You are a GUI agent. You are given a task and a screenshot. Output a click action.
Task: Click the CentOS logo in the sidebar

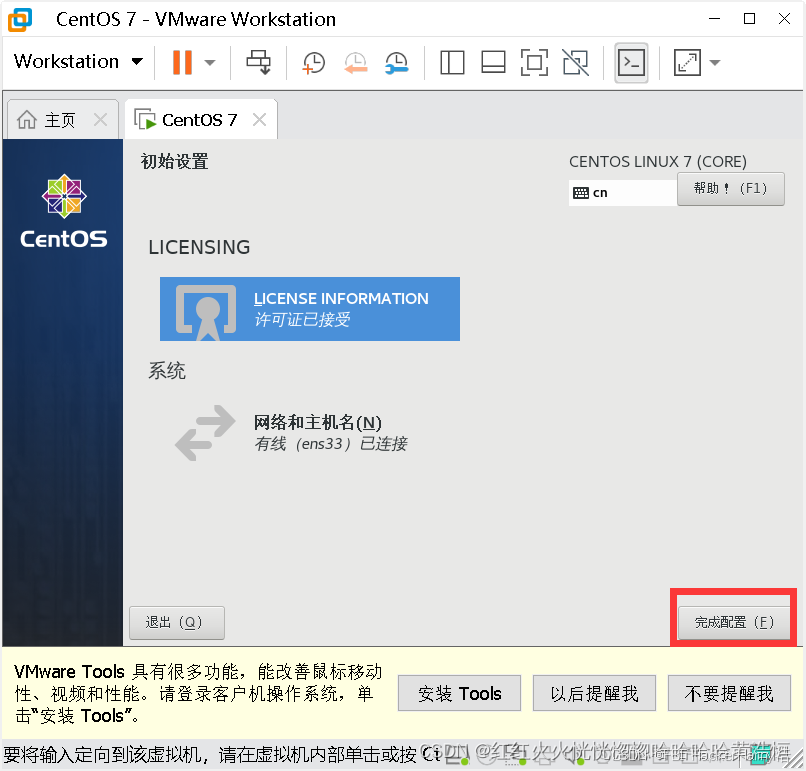pyautogui.click(x=64, y=212)
